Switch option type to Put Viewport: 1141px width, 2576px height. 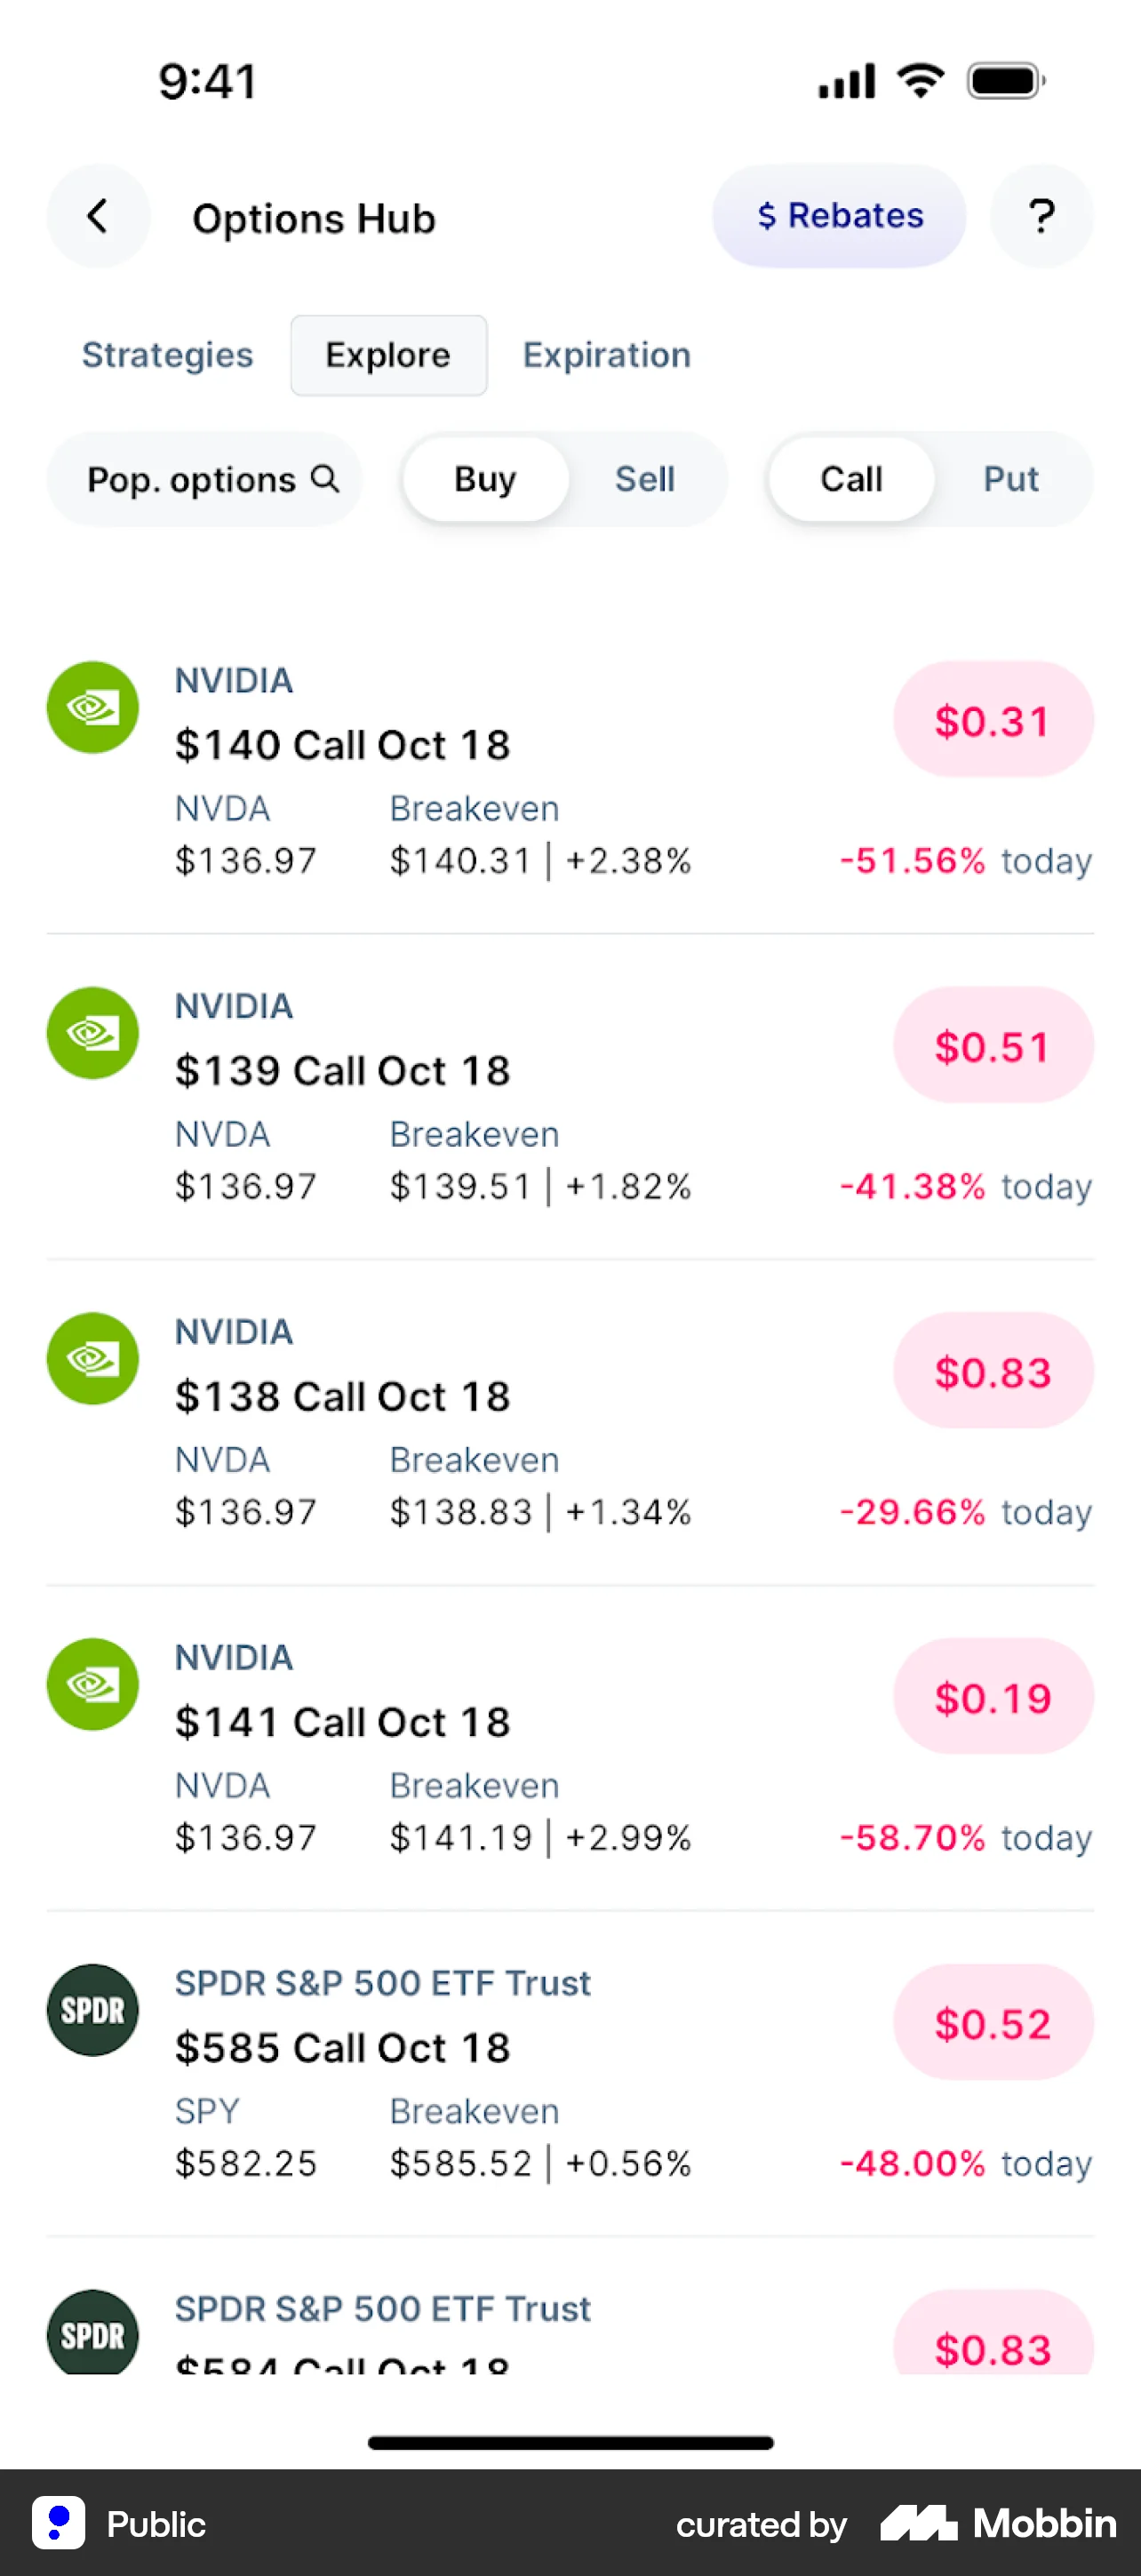point(1011,479)
